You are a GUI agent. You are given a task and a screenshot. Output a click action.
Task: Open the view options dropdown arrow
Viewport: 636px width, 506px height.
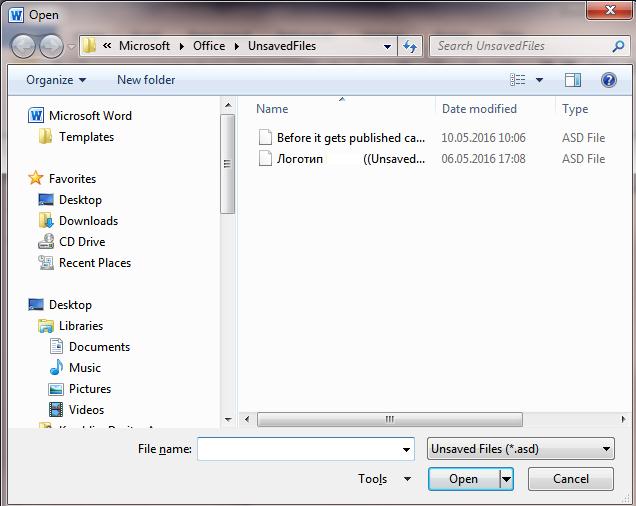tap(539, 80)
